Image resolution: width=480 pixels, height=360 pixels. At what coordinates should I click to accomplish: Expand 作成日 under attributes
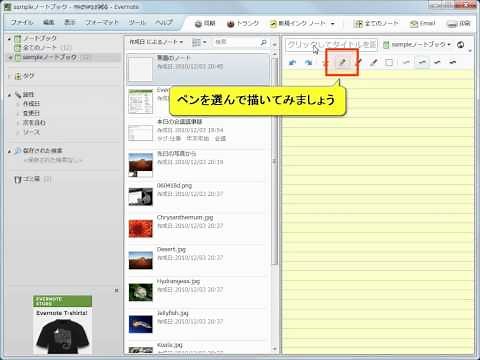[18, 104]
